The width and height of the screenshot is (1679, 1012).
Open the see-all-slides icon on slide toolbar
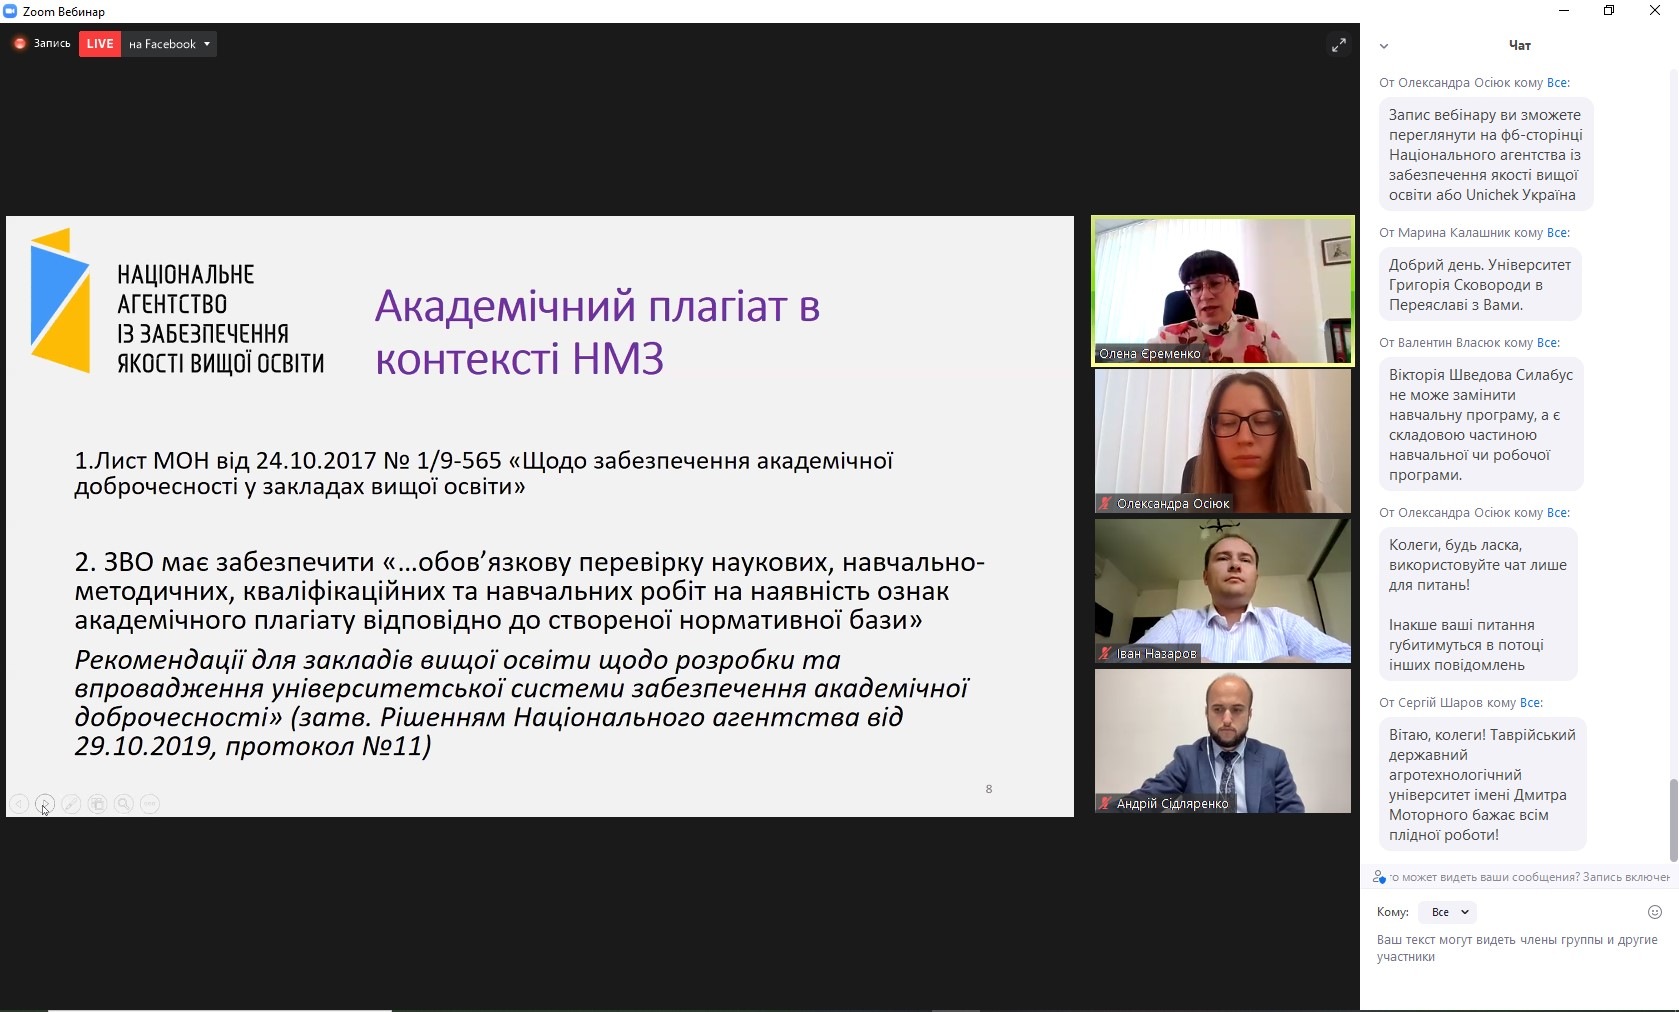97,804
